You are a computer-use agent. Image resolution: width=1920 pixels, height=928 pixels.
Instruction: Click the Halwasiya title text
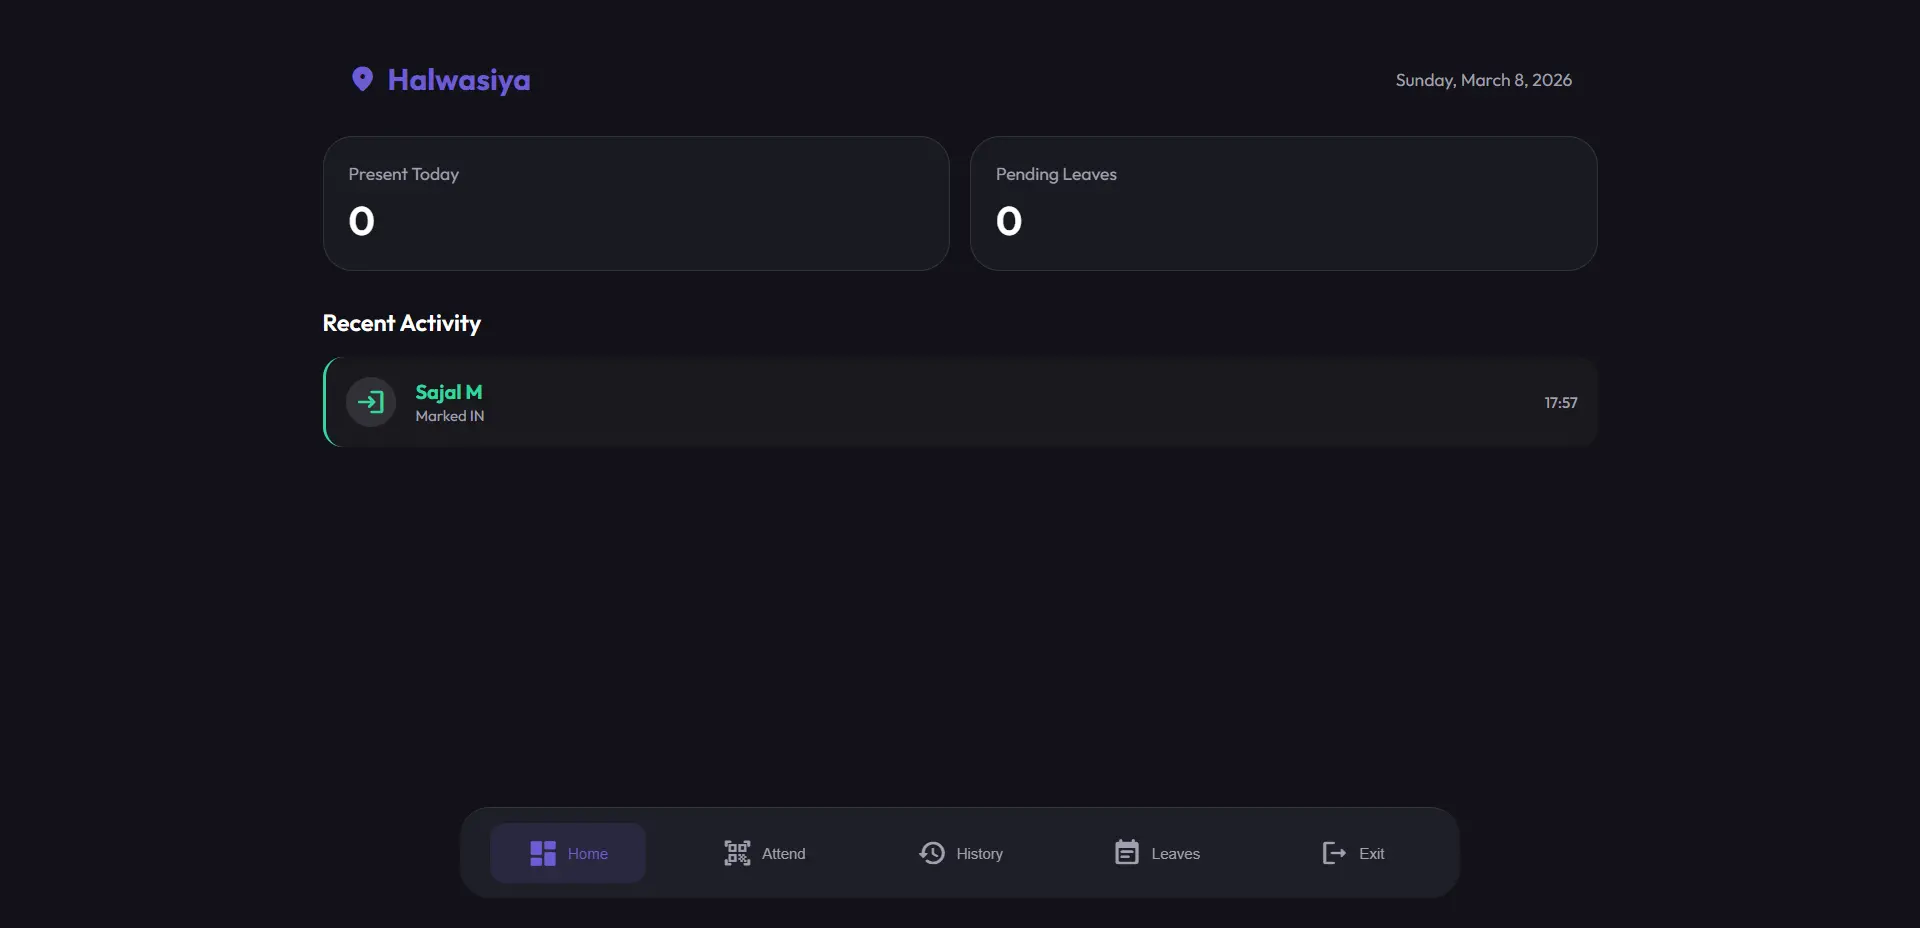pyautogui.click(x=459, y=80)
